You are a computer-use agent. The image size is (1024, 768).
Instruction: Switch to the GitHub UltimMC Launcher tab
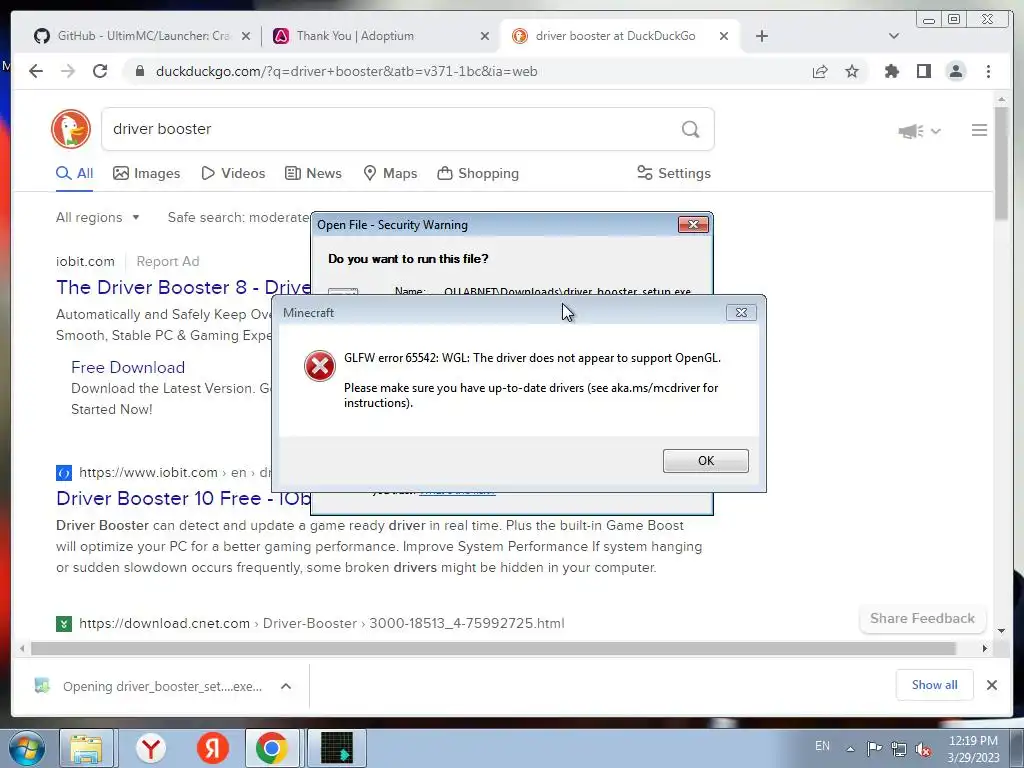click(x=143, y=36)
